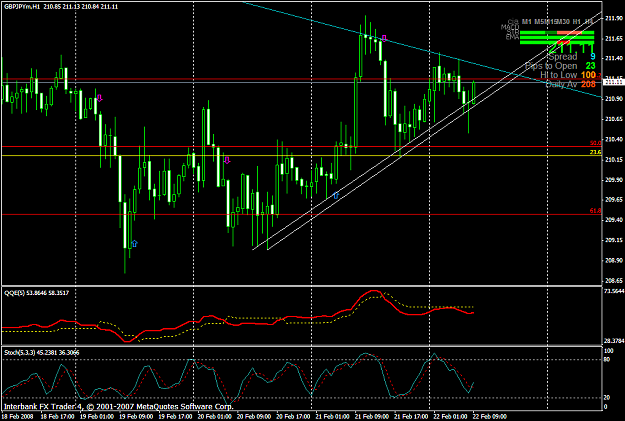This screenshot has height=421, width=625.
Task: Click the Stochastic 20 level label
Action: click(607, 397)
